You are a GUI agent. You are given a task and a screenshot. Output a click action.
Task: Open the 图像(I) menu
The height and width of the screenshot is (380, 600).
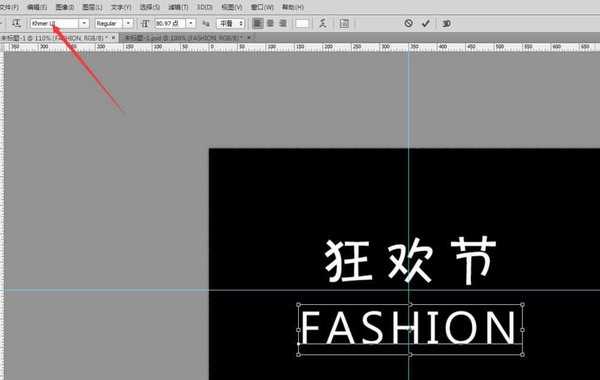tap(65, 7)
